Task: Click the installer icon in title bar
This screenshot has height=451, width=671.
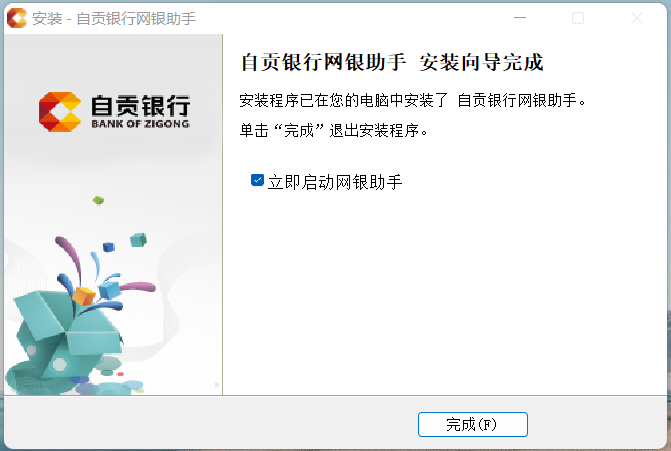Action: coord(17,18)
